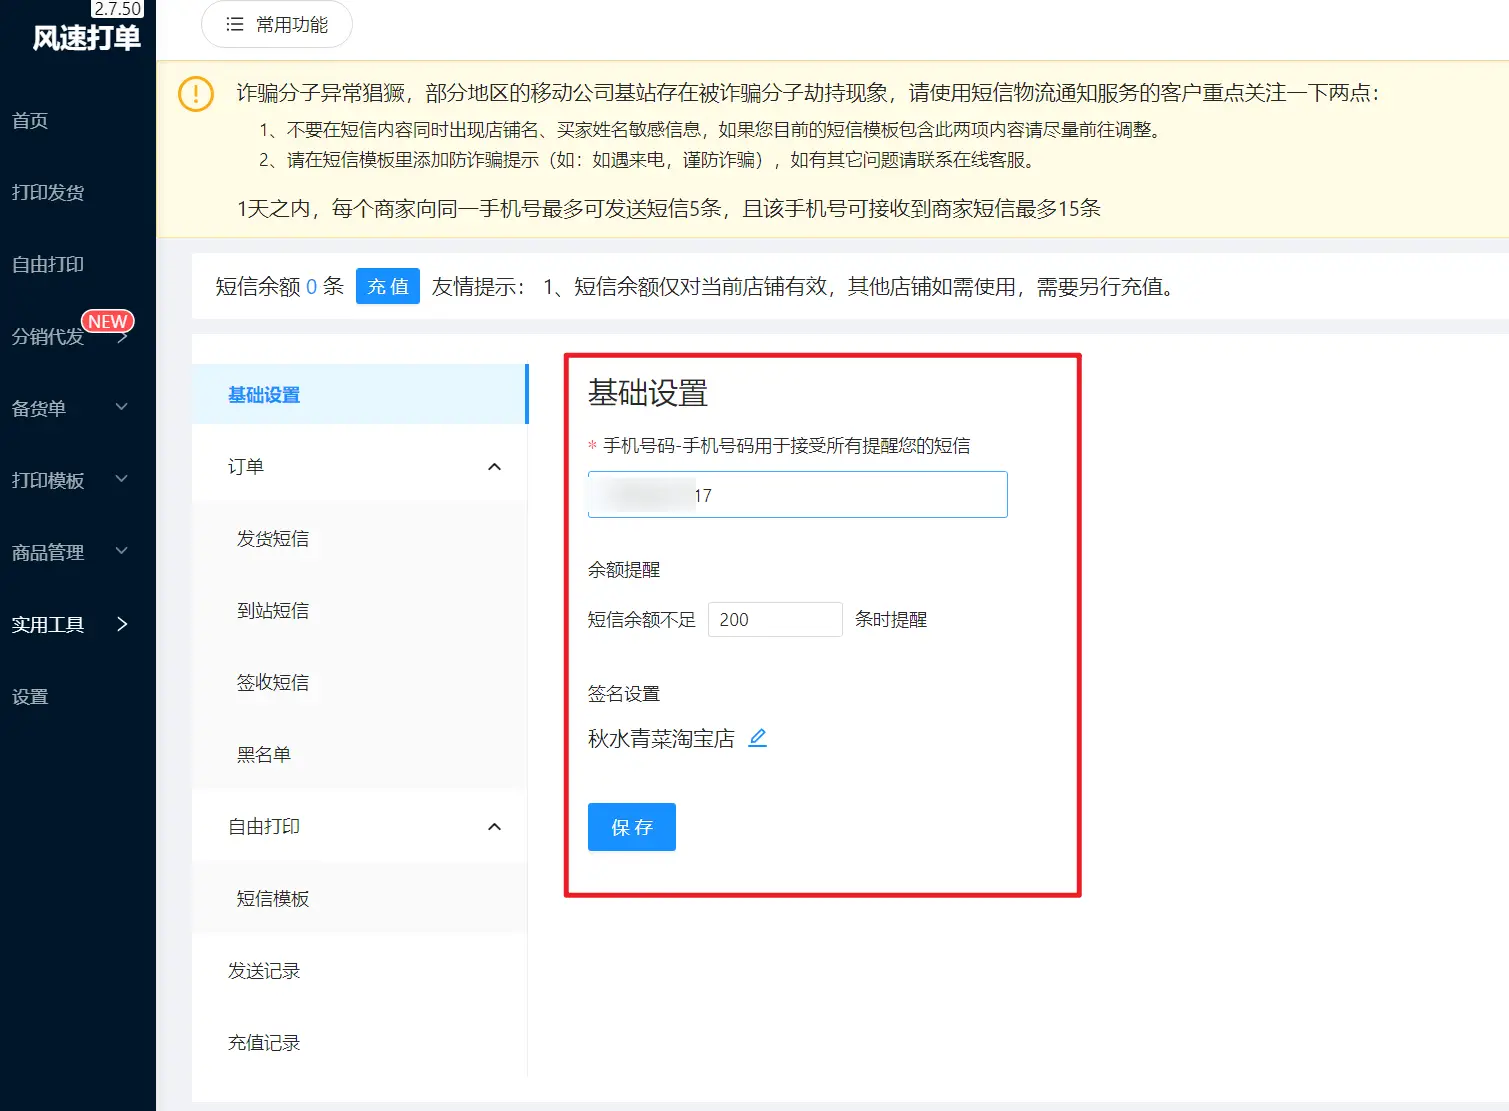The image size is (1509, 1111).
Task: Collapse the 订单 section chevron
Action: [x=494, y=467]
